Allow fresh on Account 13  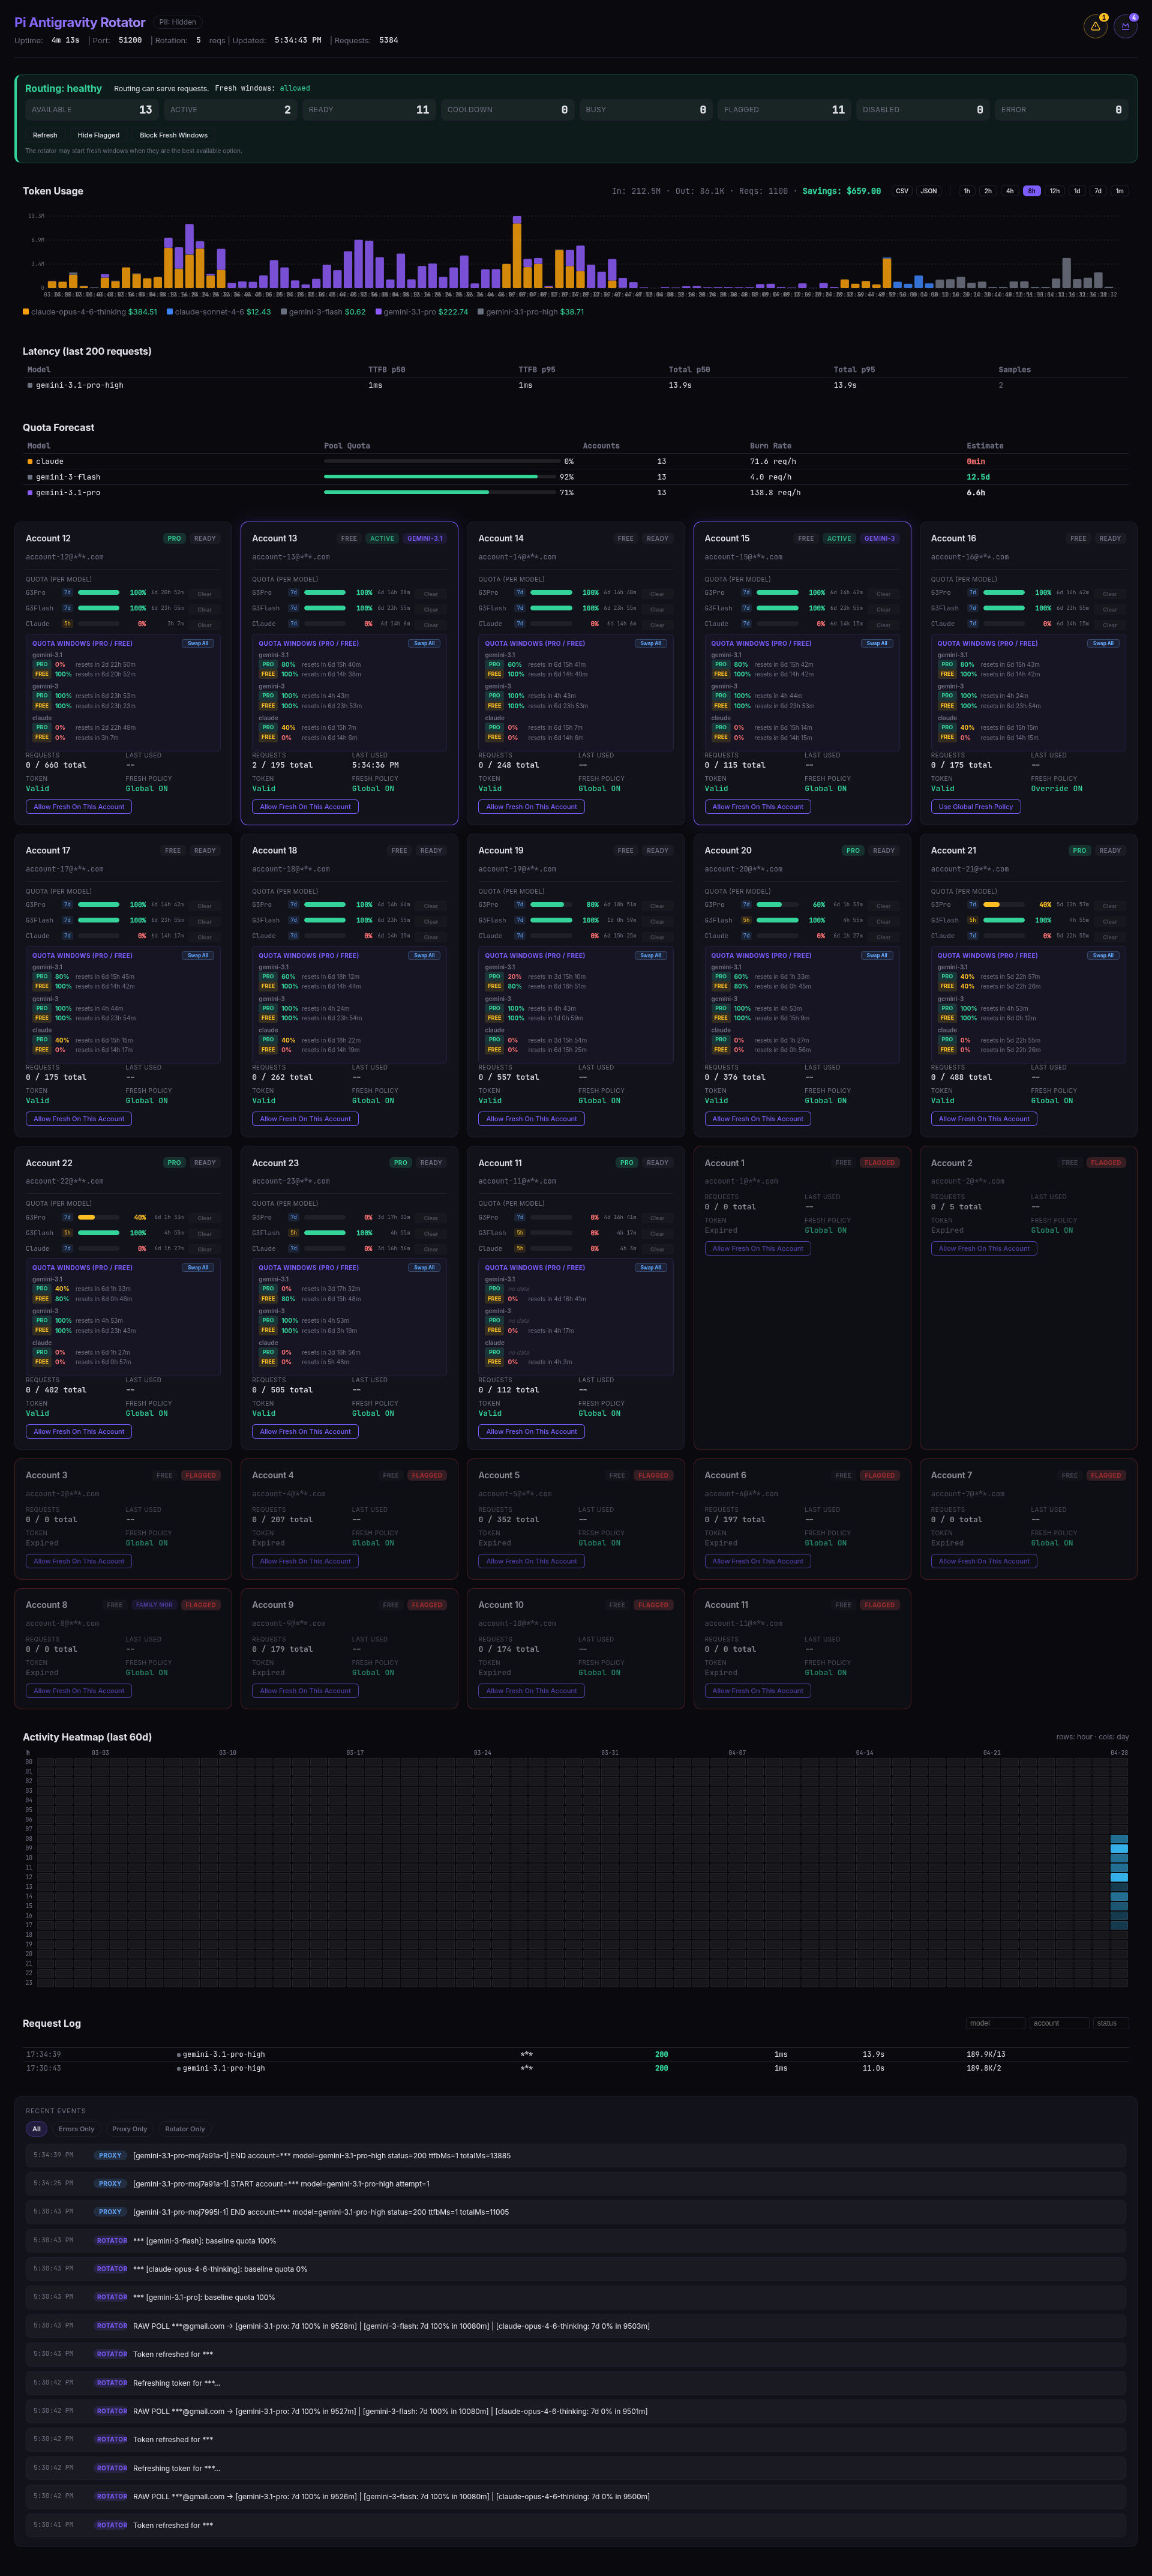pos(305,806)
